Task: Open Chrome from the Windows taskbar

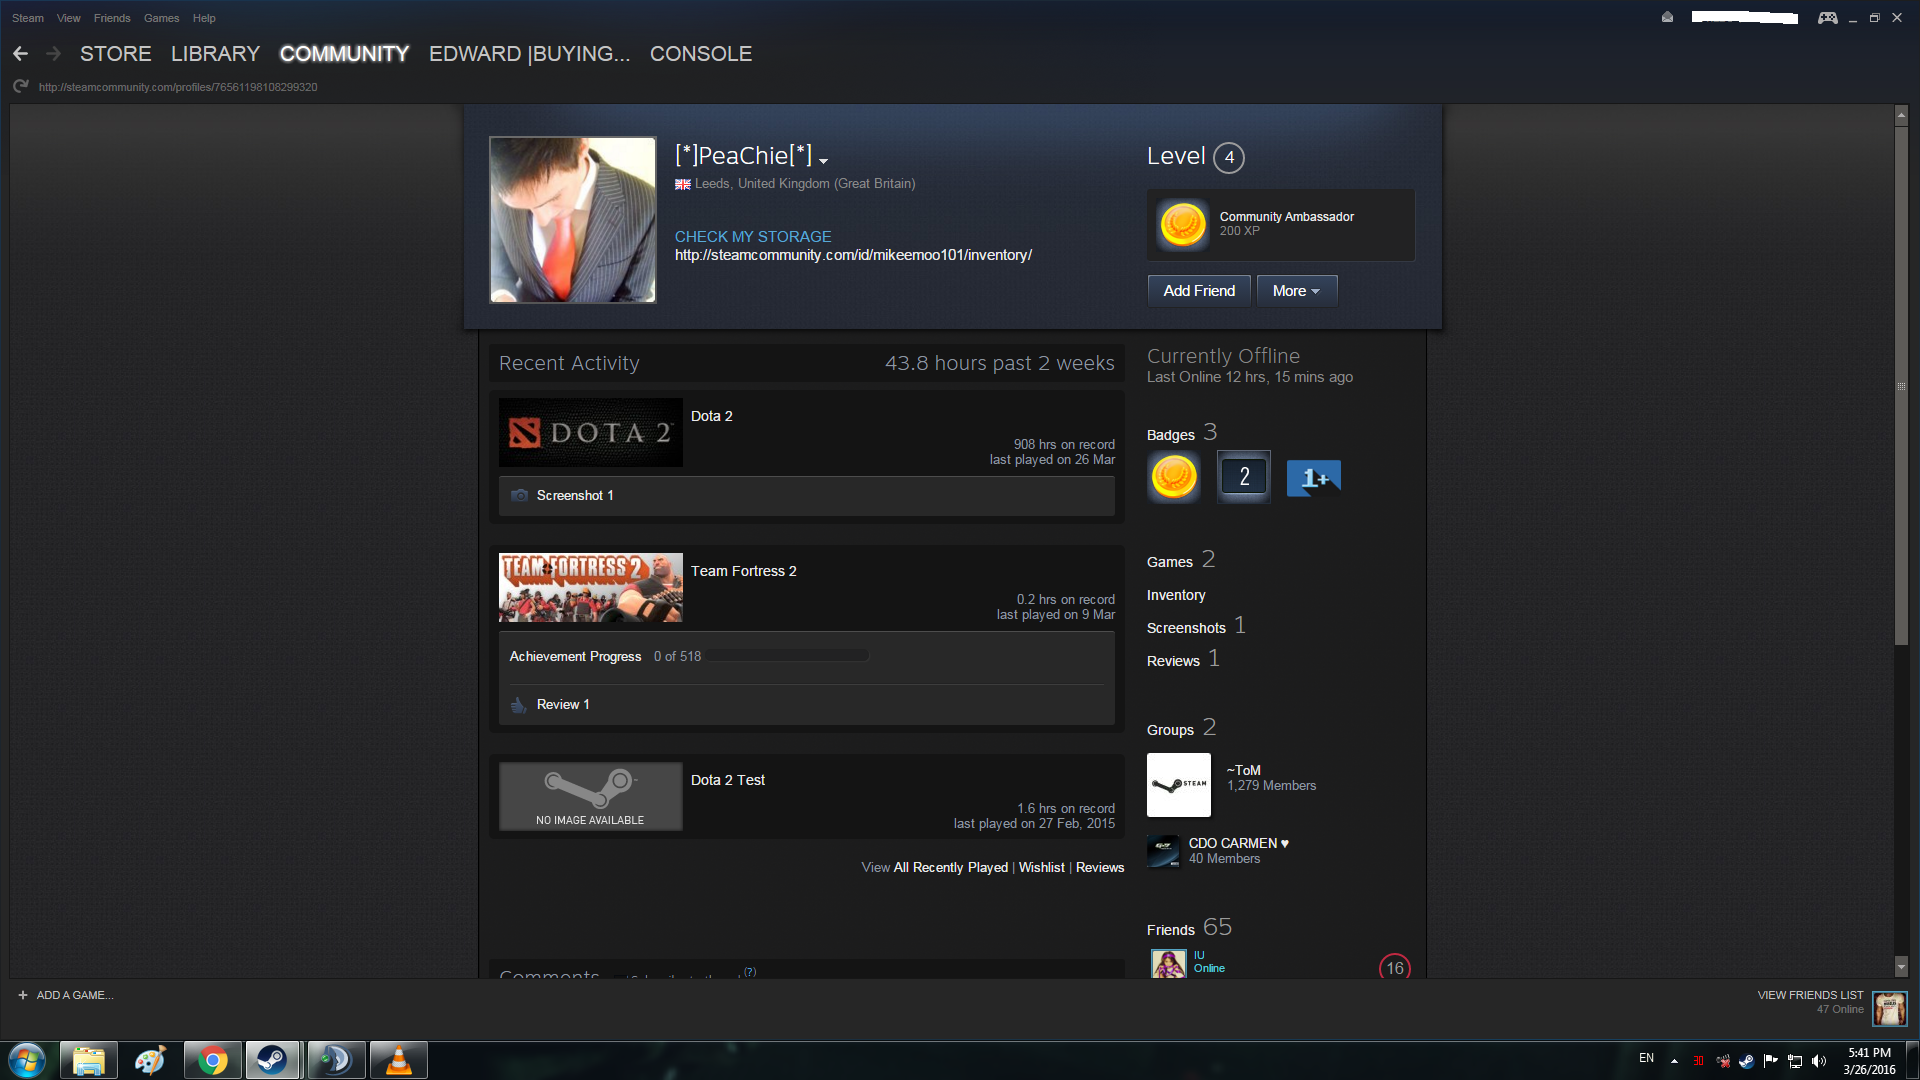Action: click(x=212, y=1060)
